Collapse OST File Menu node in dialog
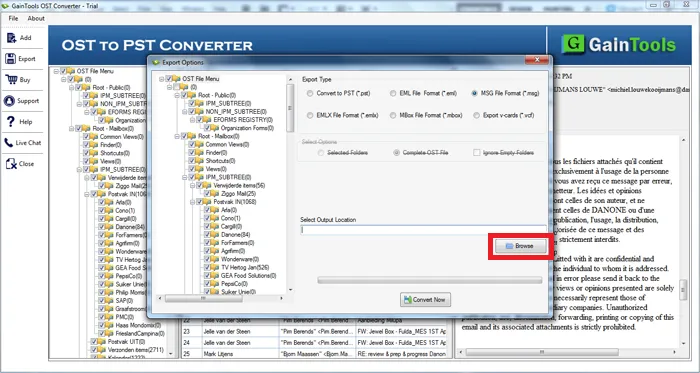Image resolution: width=700 pixels, height=373 pixels. (162, 79)
